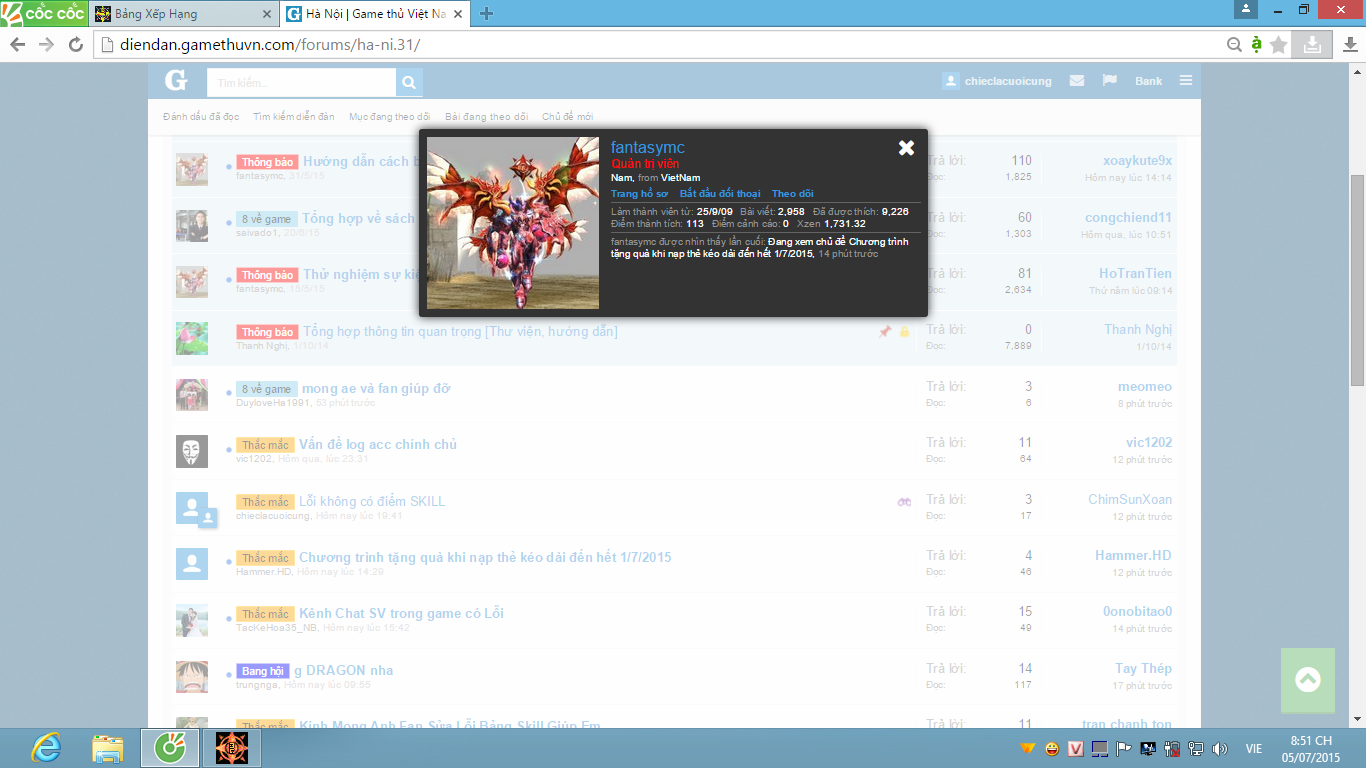Click the green Vietnamese typing icon
1366x768 pixels.
[x=1257, y=44]
